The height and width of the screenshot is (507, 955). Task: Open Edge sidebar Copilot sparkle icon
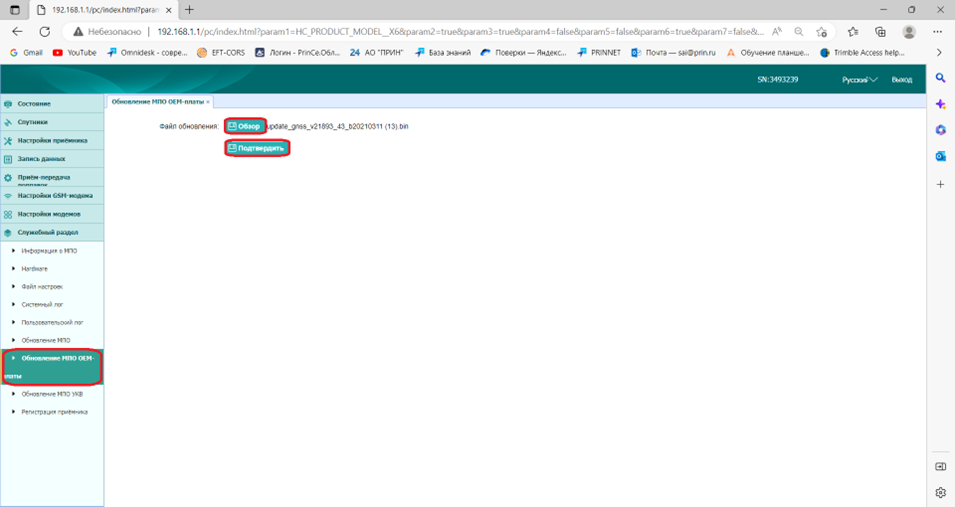940,104
